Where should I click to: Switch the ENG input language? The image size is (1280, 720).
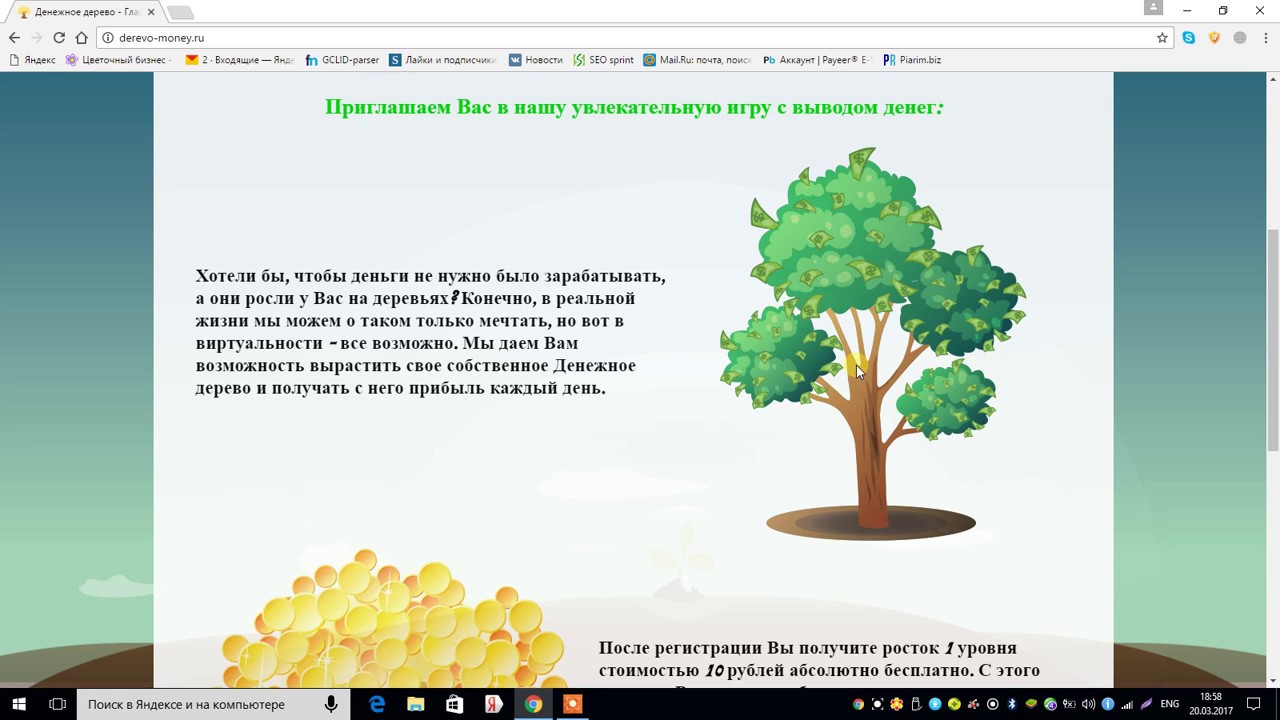(1170, 704)
